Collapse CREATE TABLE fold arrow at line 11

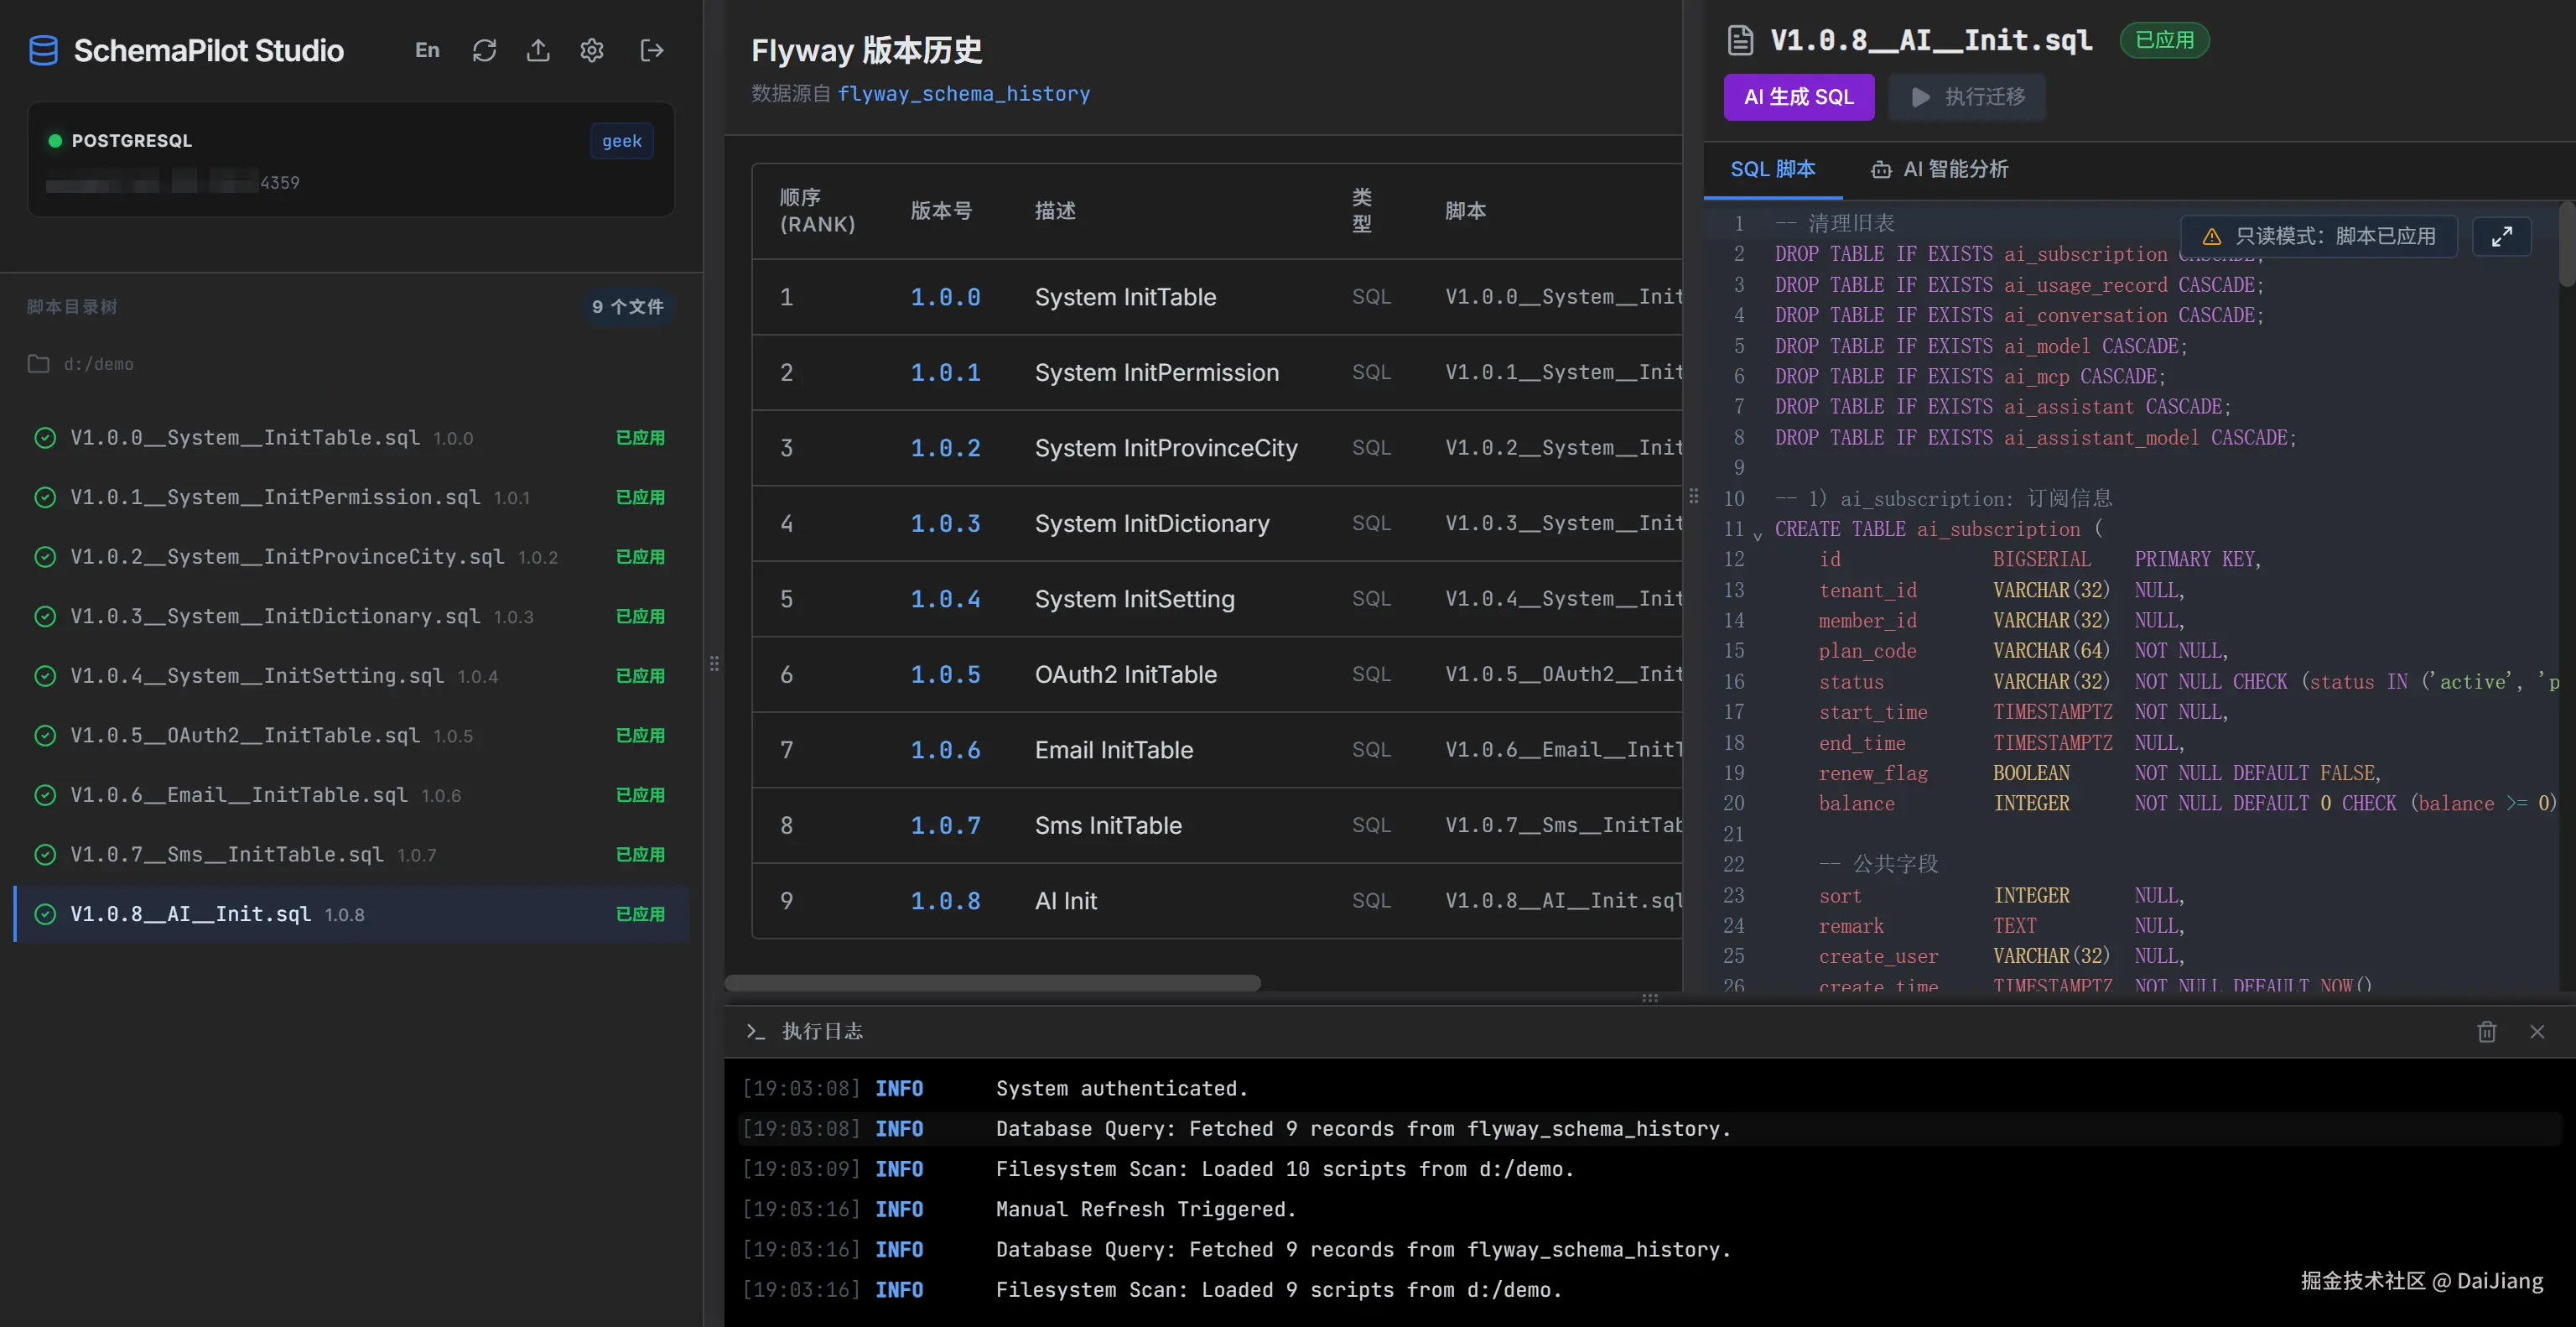(x=1757, y=537)
